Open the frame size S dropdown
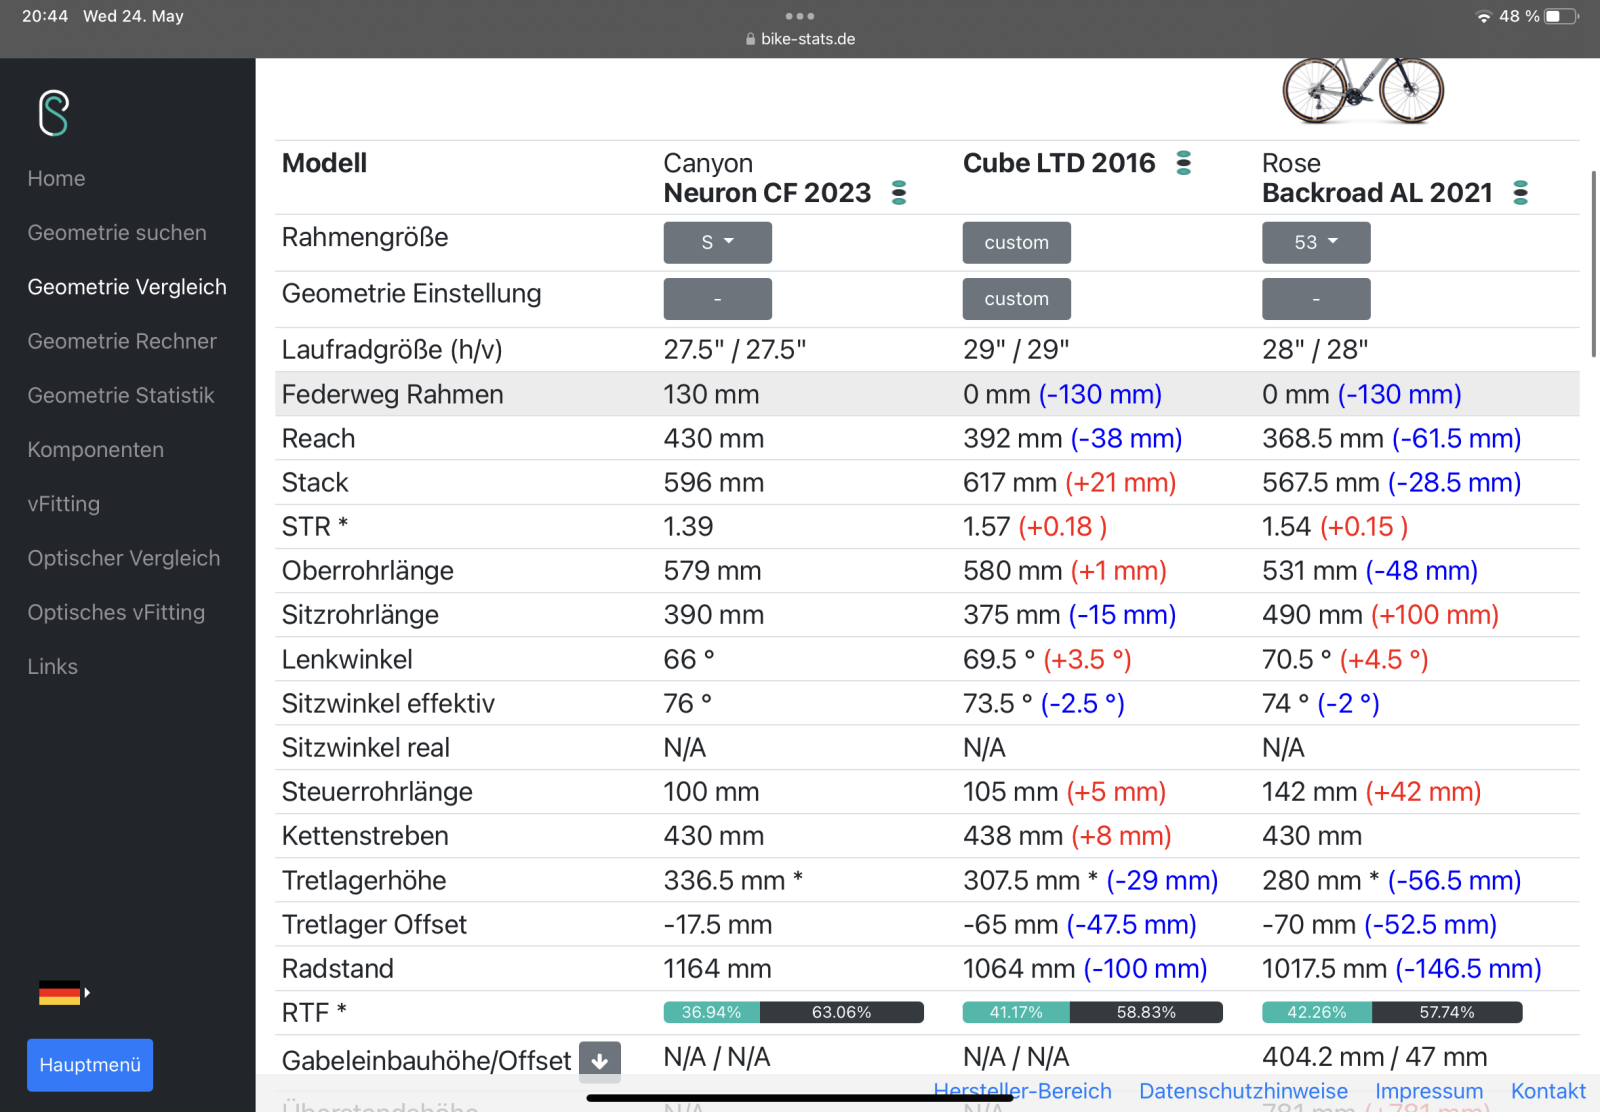Screen dimensions: 1600x1112 coord(717,243)
